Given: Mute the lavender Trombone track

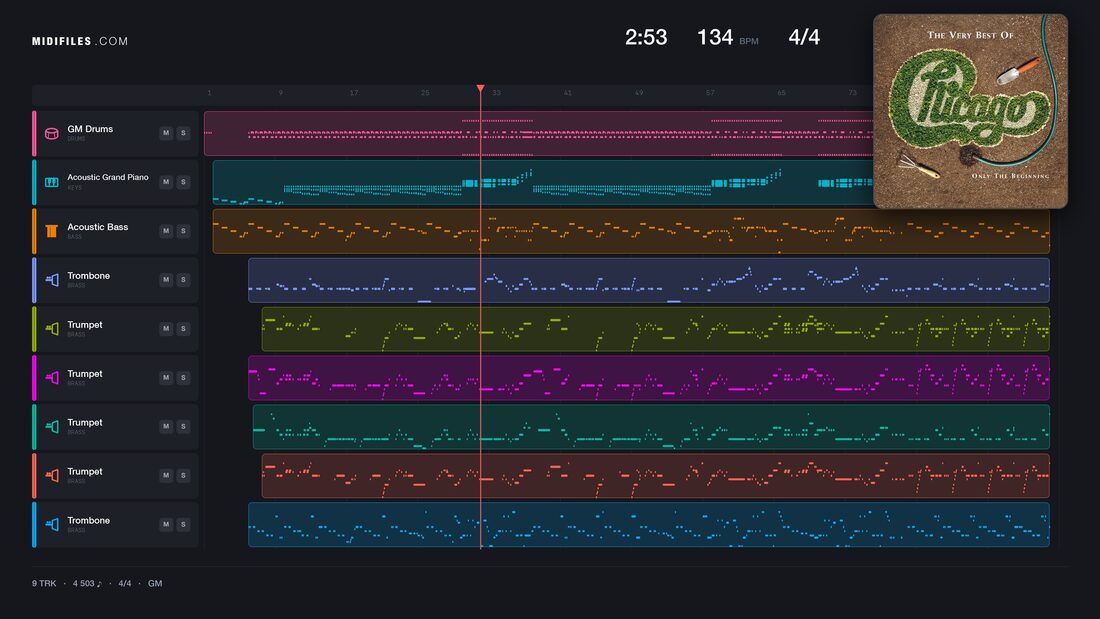Looking at the screenshot, I should (x=166, y=280).
